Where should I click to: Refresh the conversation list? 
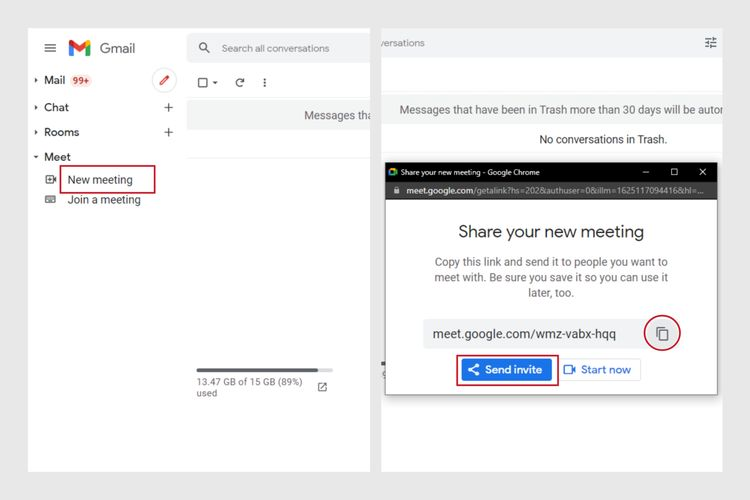point(240,82)
